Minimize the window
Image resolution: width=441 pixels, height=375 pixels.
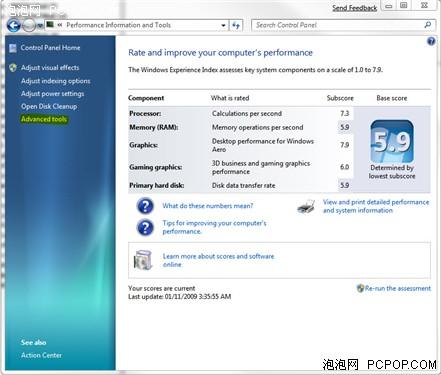point(389,6)
